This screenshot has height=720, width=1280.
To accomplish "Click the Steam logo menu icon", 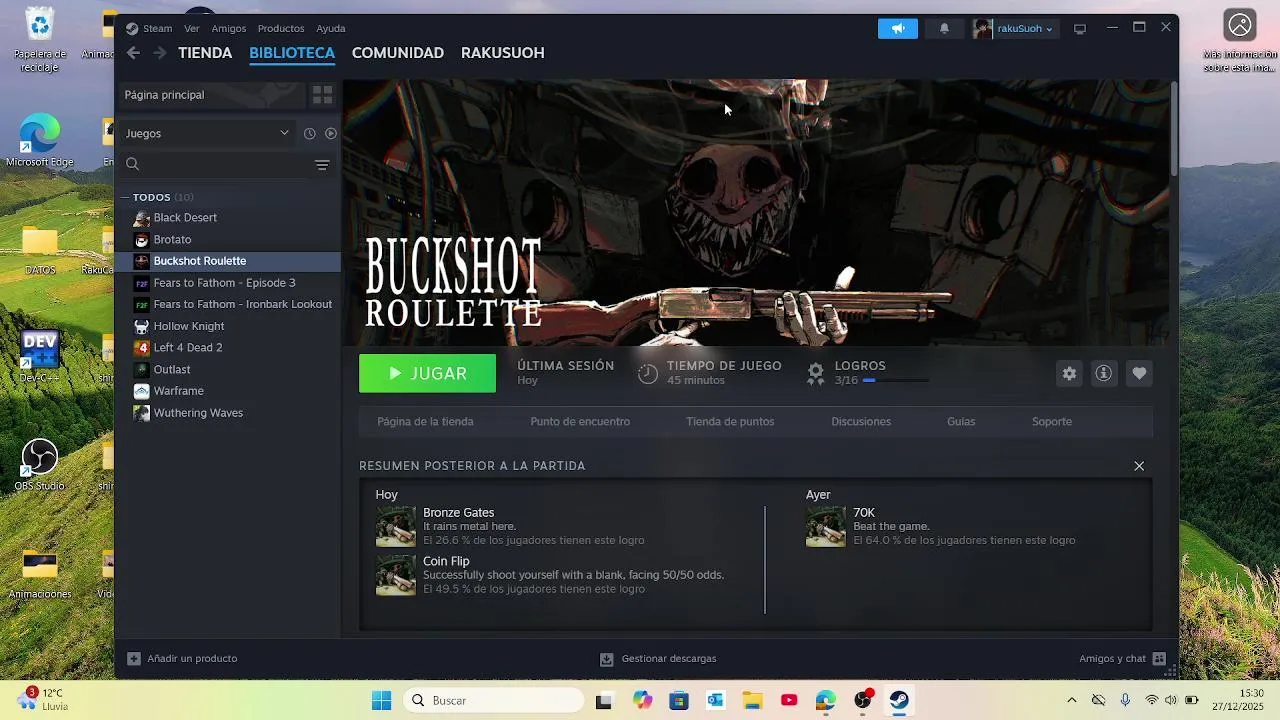I will coord(132,28).
